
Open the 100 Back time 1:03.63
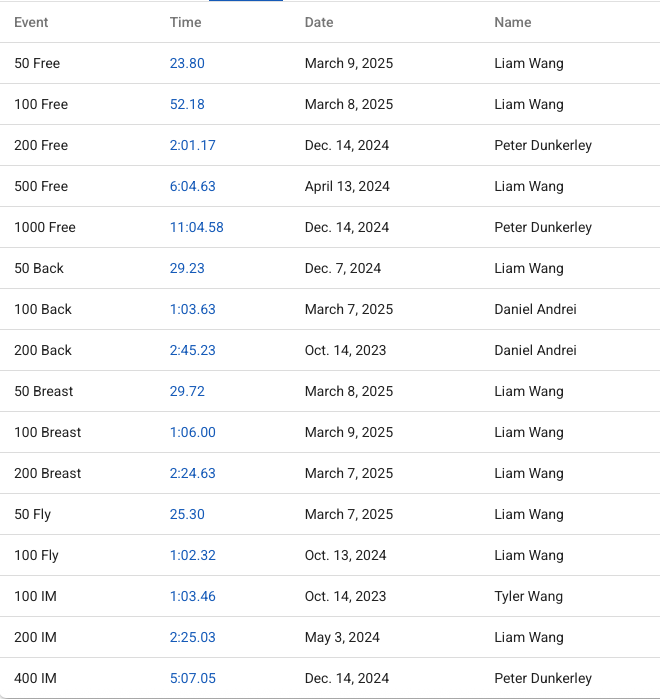tap(192, 309)
